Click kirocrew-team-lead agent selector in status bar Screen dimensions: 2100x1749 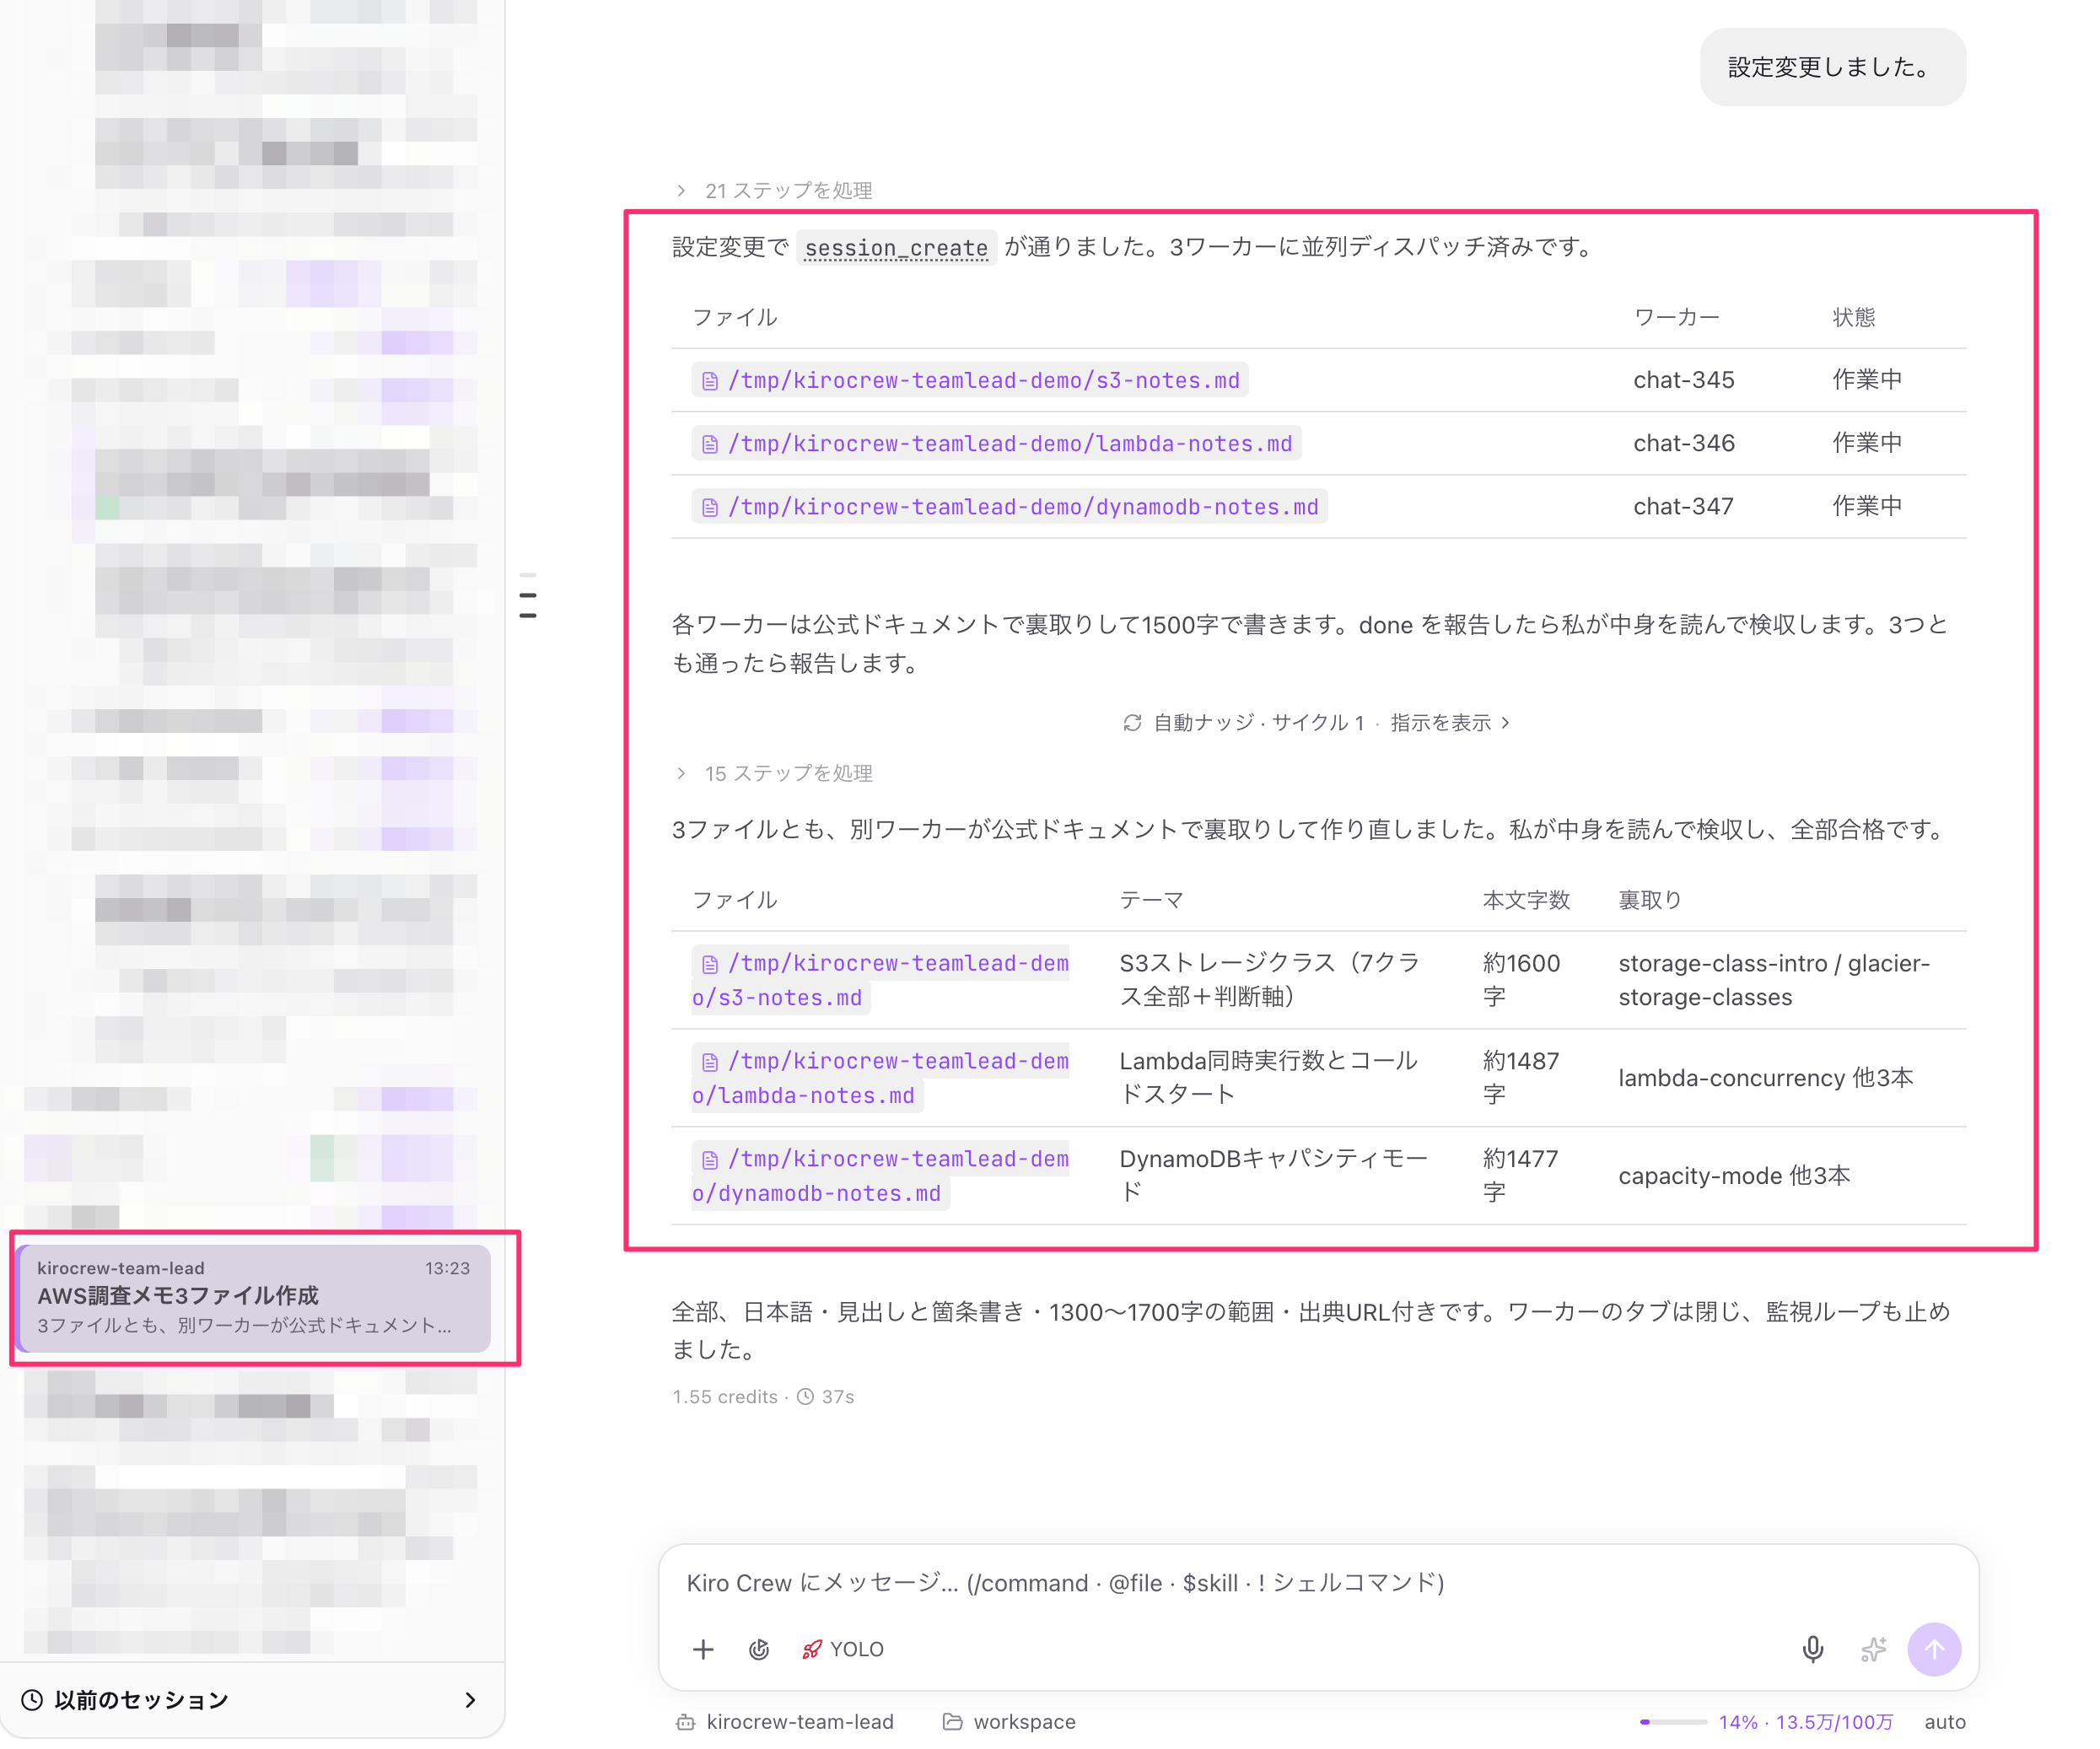[x=785, y=1722]
